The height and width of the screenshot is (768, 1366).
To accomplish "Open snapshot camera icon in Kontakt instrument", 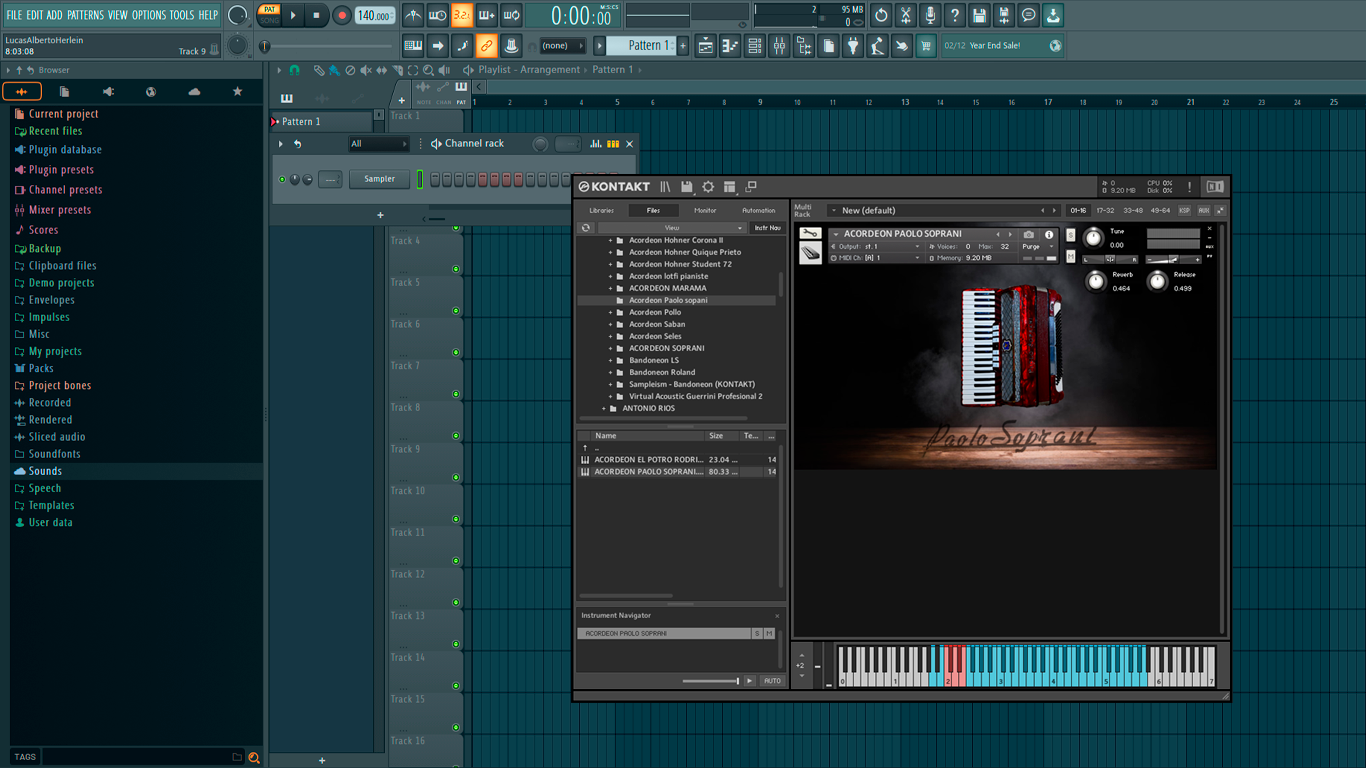I will click(x=1029, y=234).
